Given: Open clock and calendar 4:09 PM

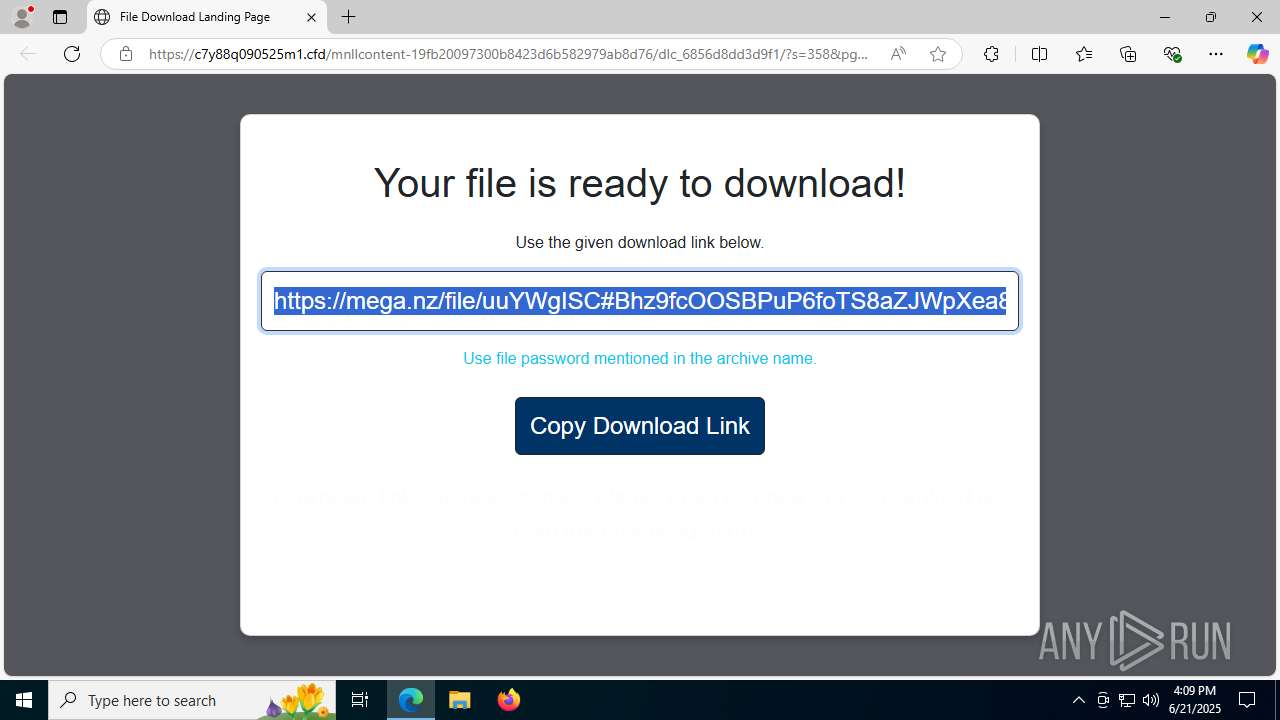Looking at the screenshot, I should pyautogui.click(x=1195, y=700).
